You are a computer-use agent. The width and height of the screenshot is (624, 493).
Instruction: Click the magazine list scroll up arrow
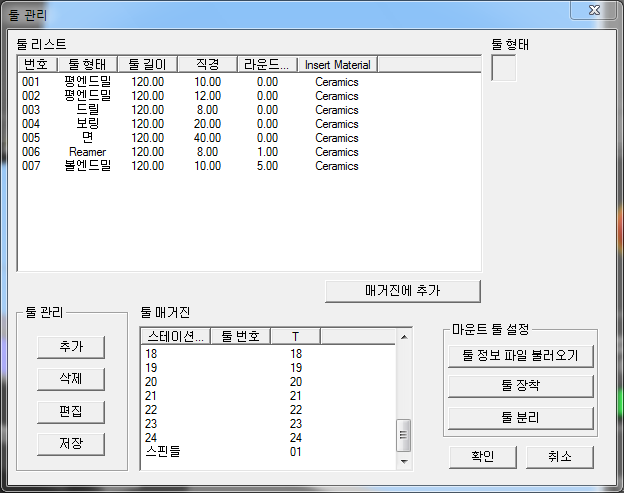[404, 337]
